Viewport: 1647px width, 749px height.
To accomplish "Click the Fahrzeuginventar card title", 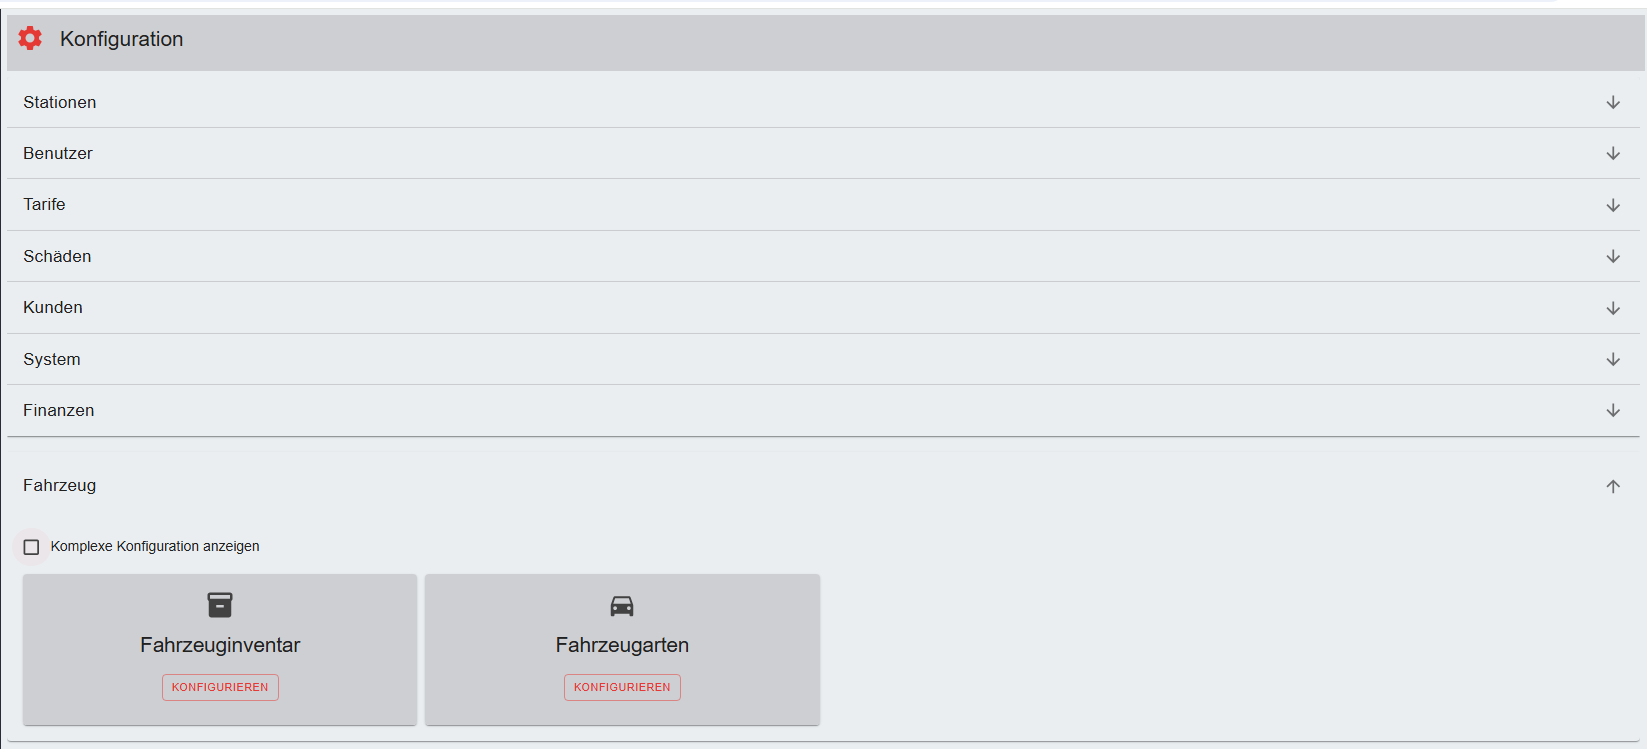I will 220,645.
